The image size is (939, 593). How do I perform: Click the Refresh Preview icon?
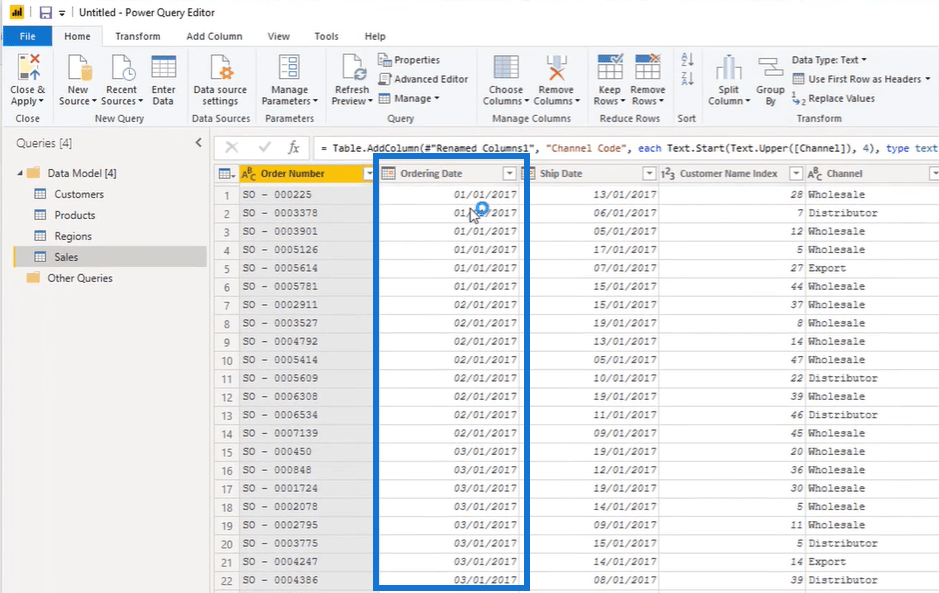[x=352, y=68]
